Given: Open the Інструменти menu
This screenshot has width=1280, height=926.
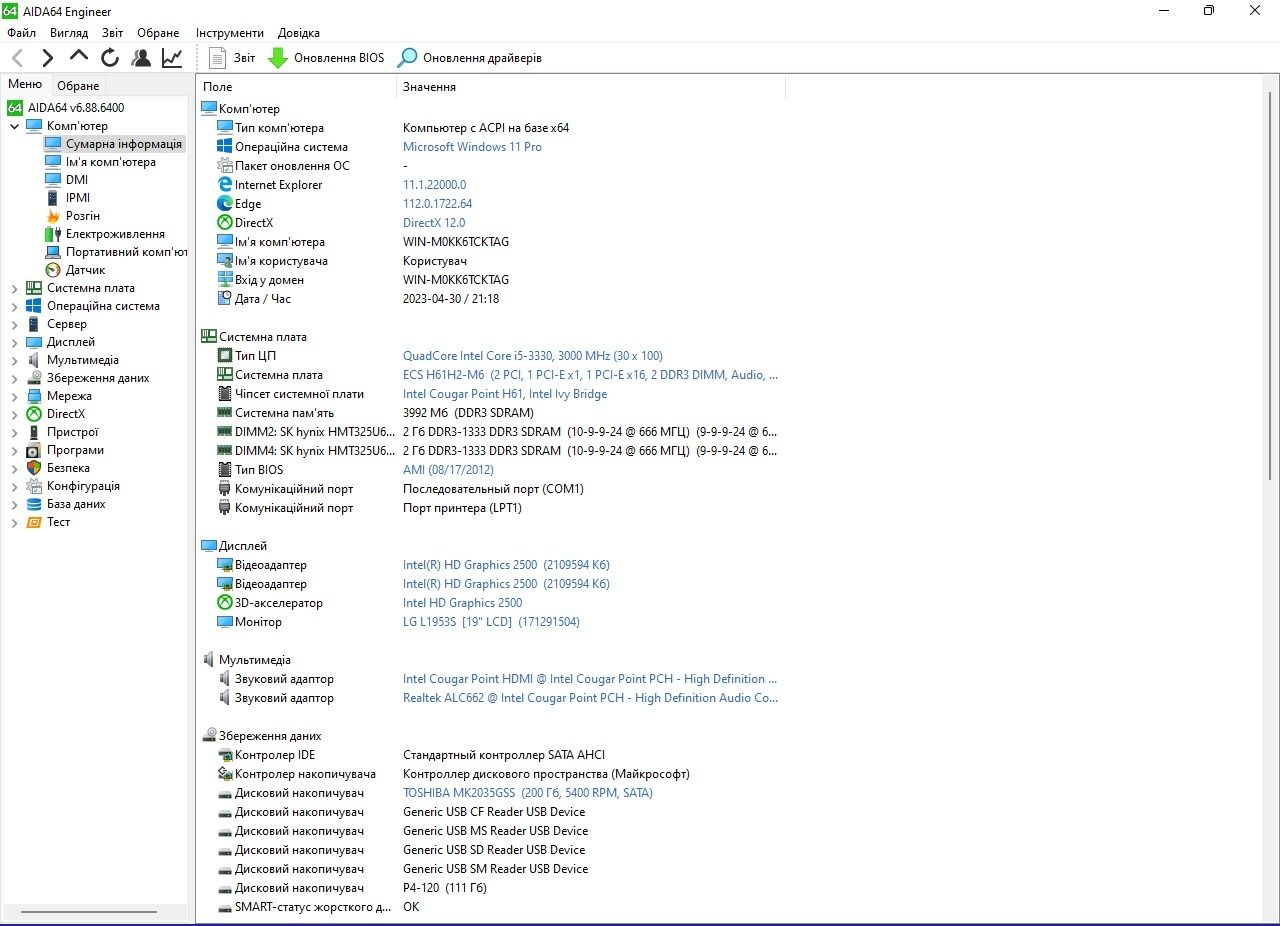Looking at the screenshot, I should tap(230, 33).
